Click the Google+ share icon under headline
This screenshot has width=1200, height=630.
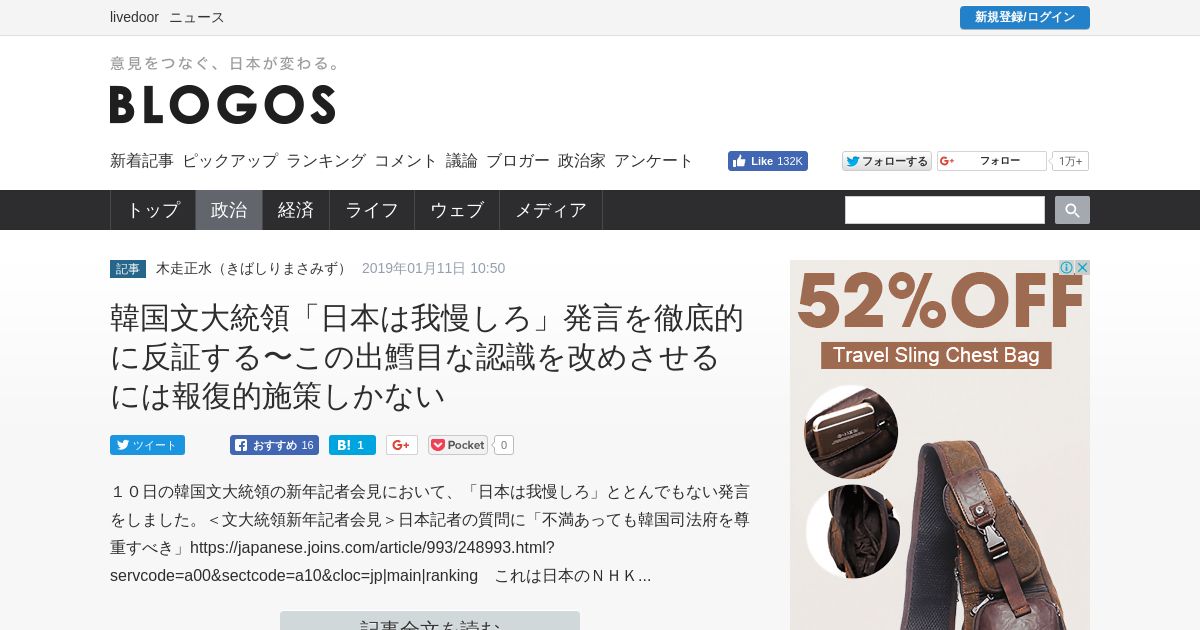tap(402, 445)
